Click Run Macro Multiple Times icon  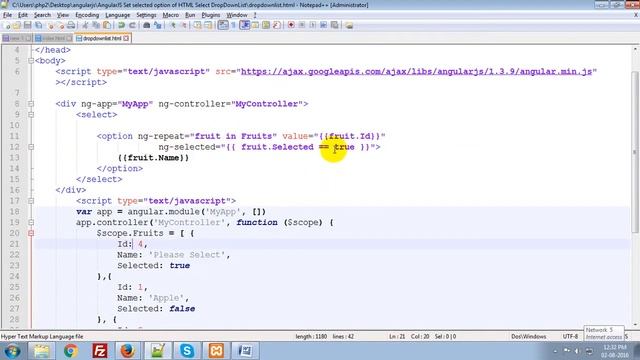(x=324, y=25)
